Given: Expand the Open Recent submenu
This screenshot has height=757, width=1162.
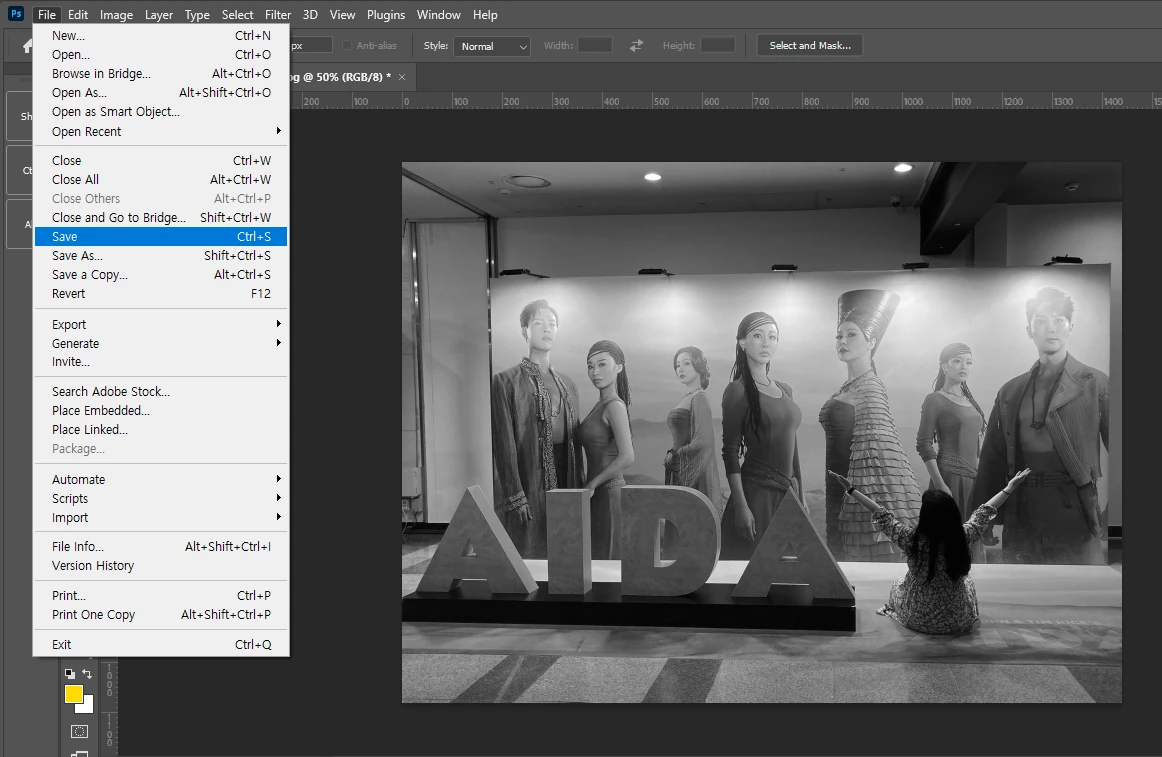Looking at the screenshot, I should [161, 131].
